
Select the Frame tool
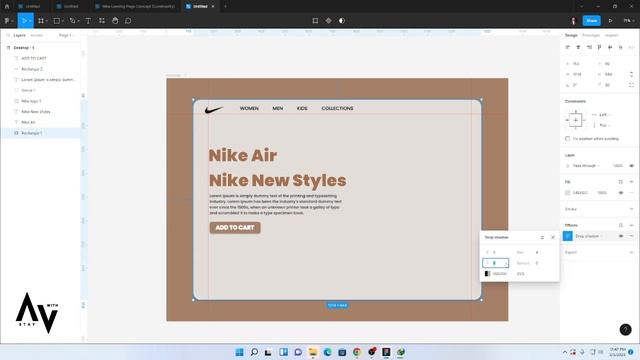coord(41,20)
